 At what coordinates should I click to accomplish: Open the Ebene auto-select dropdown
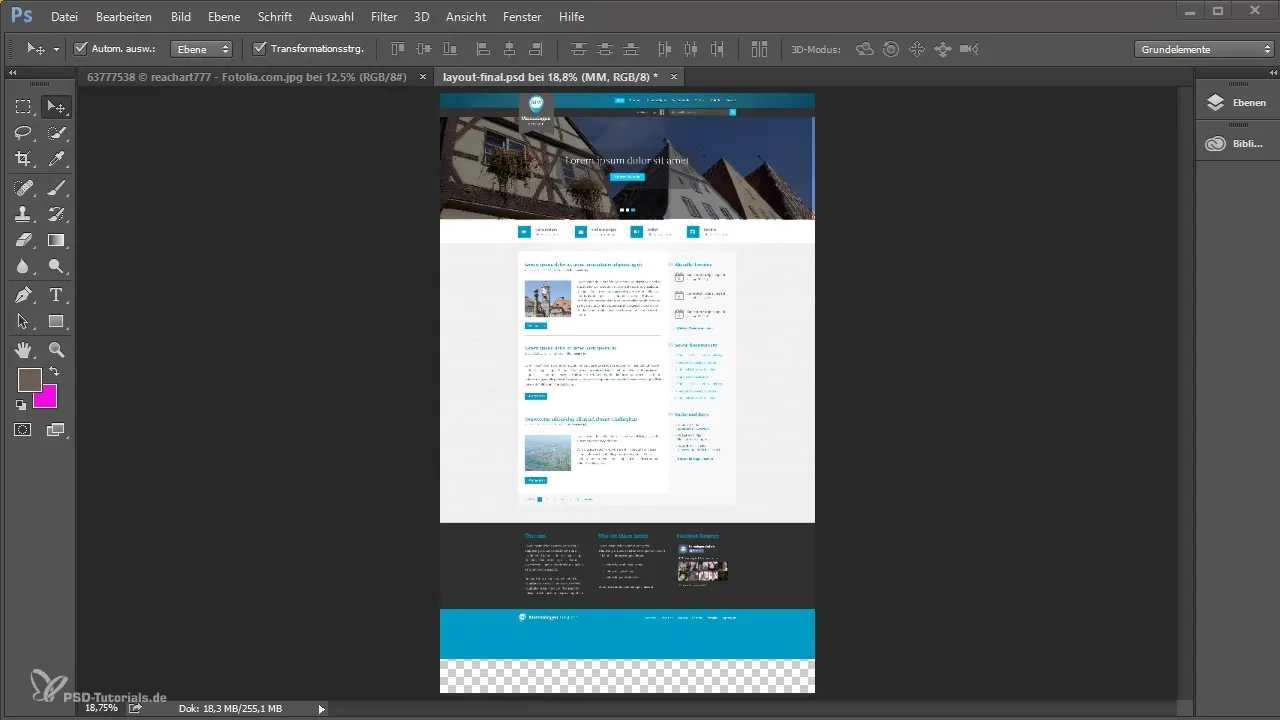(201, 48)
